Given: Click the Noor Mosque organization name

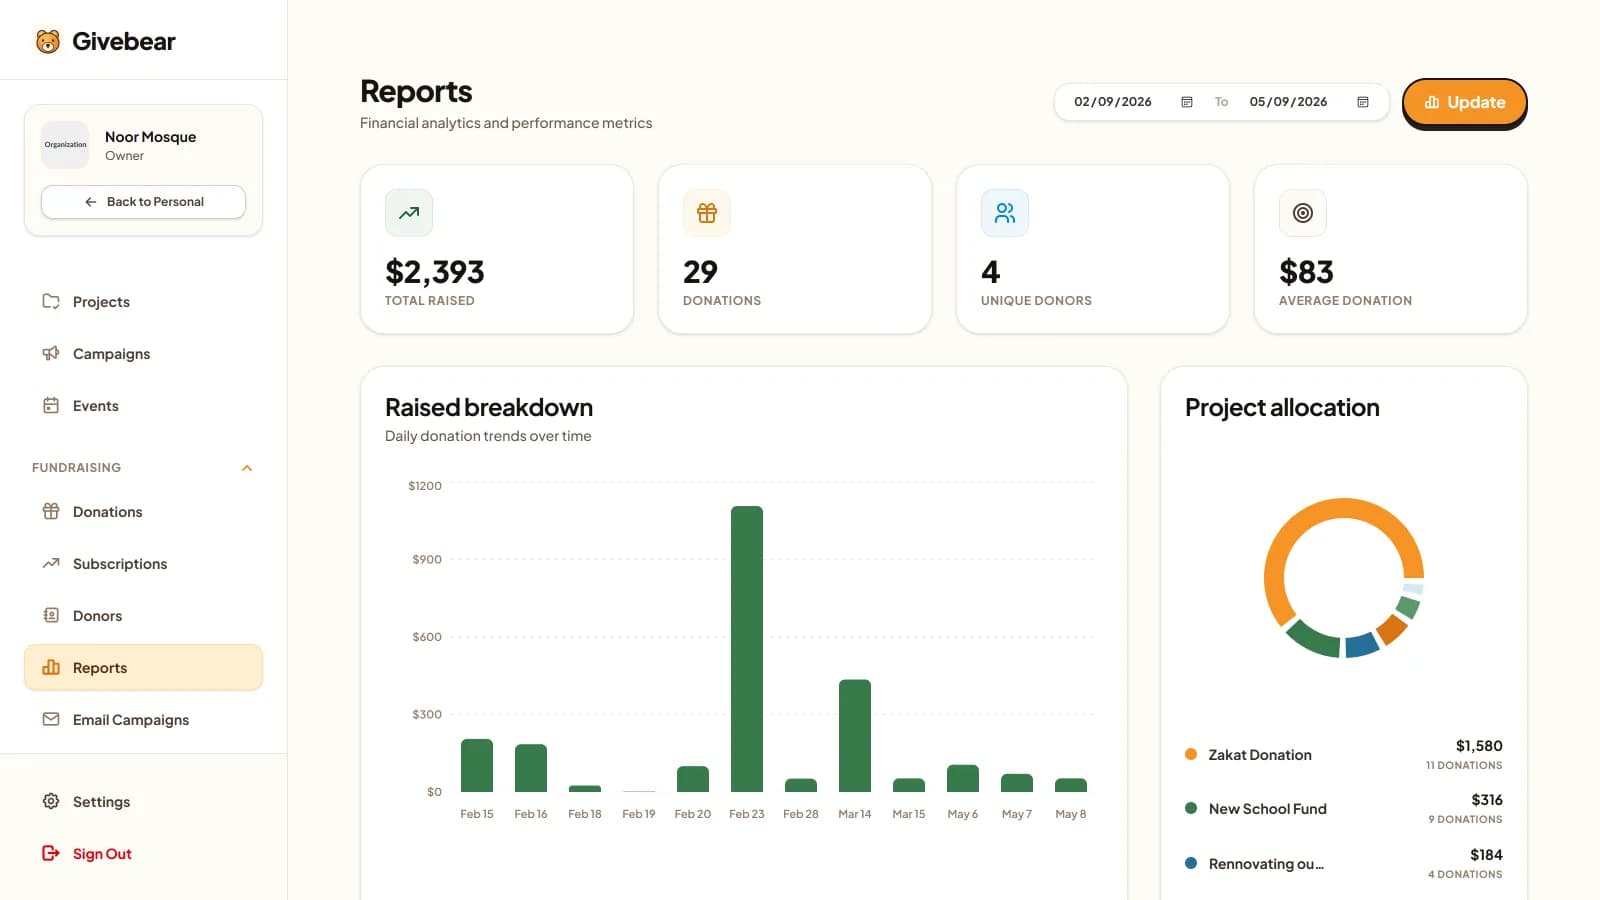Looking at the screenshot, I should pos(150,137).
